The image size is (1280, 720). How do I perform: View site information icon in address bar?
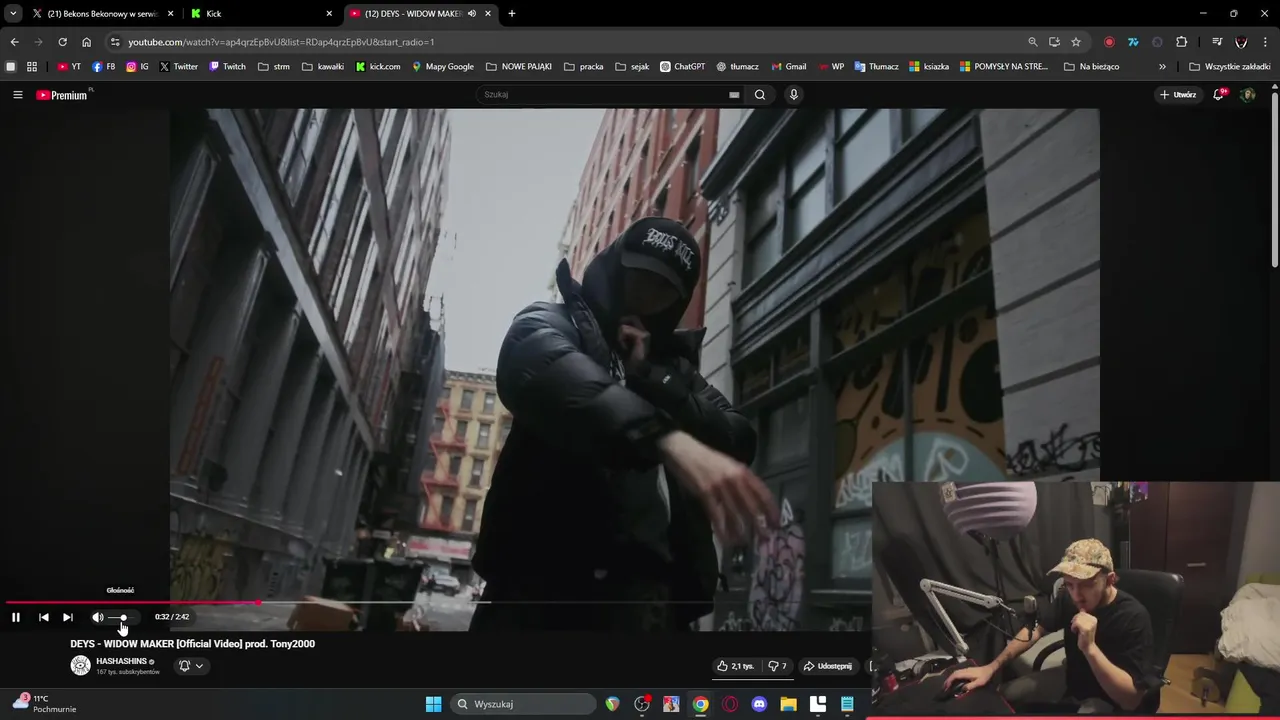(x=115, y=42)
